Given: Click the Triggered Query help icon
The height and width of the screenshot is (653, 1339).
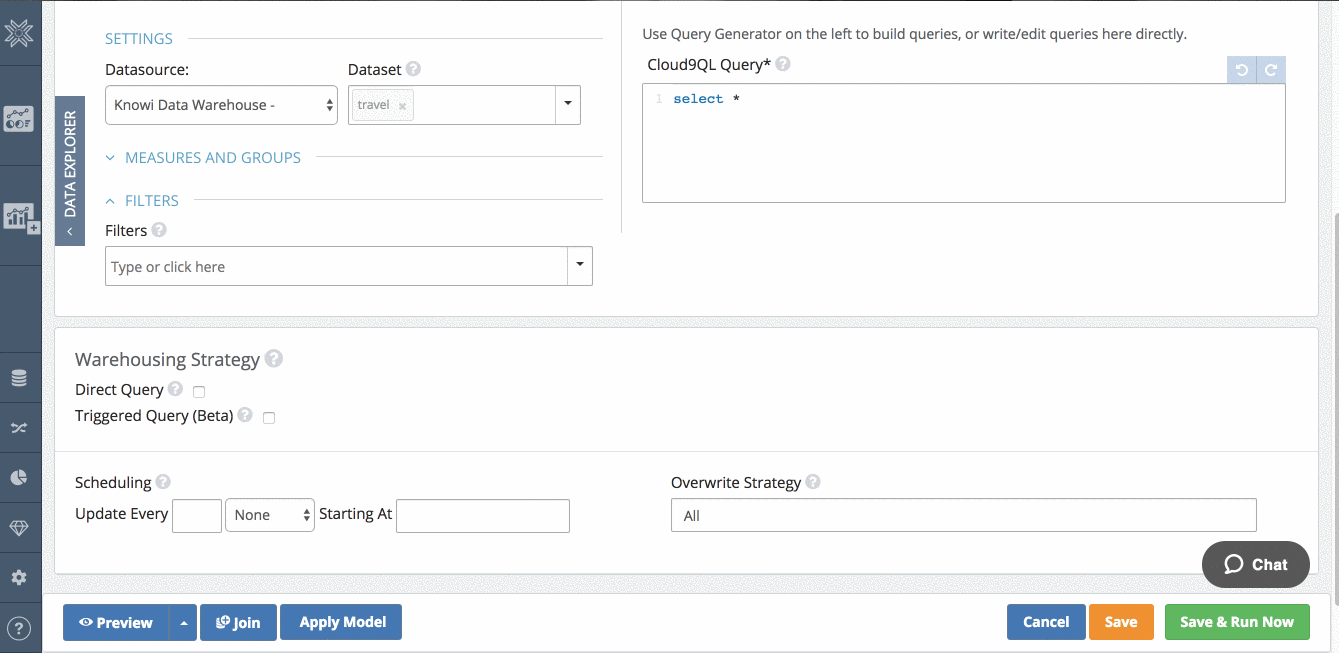Looking at the screenshot, I should pos(245,415).
